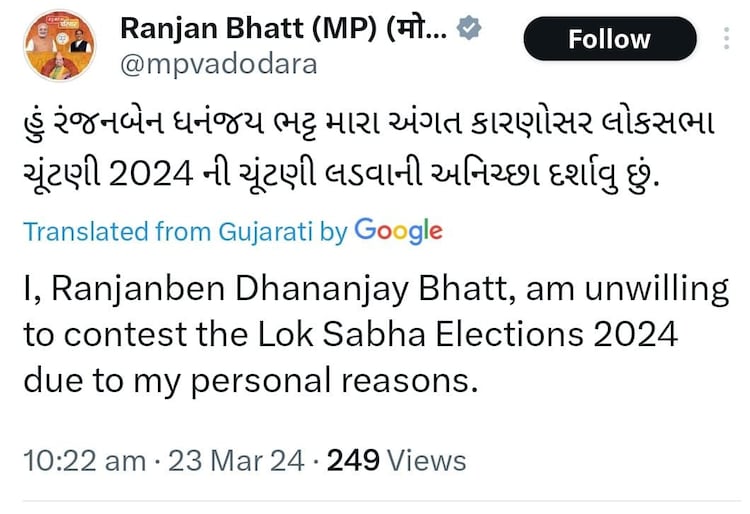
Task: Click the Follow button
Action: pyautogui.click(x=609, y=40)
